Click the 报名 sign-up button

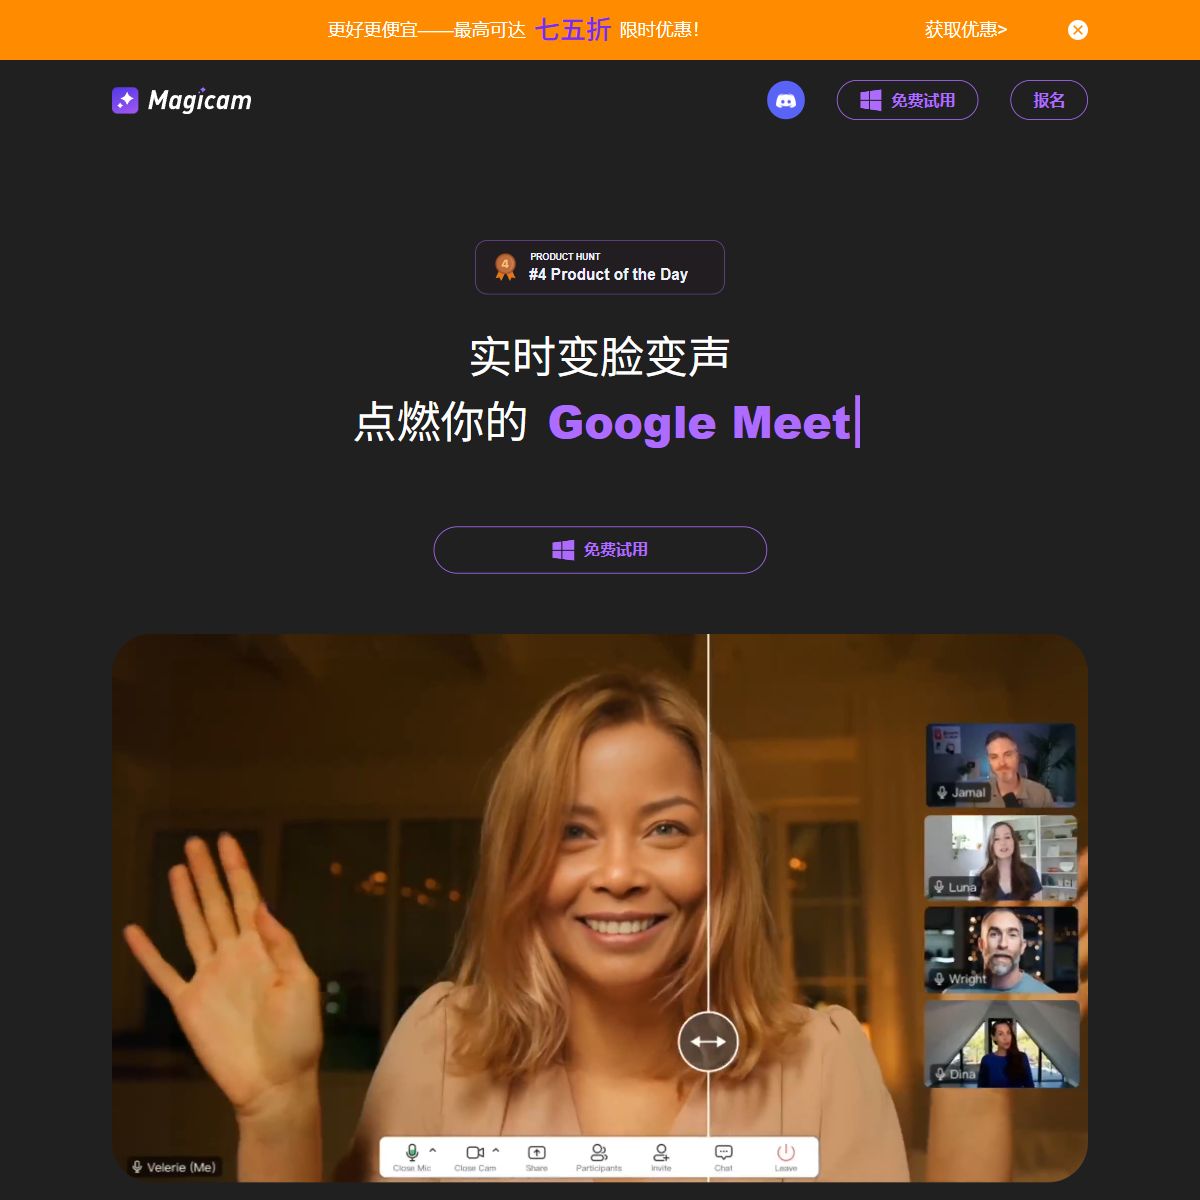click(x=1048, y=100)
